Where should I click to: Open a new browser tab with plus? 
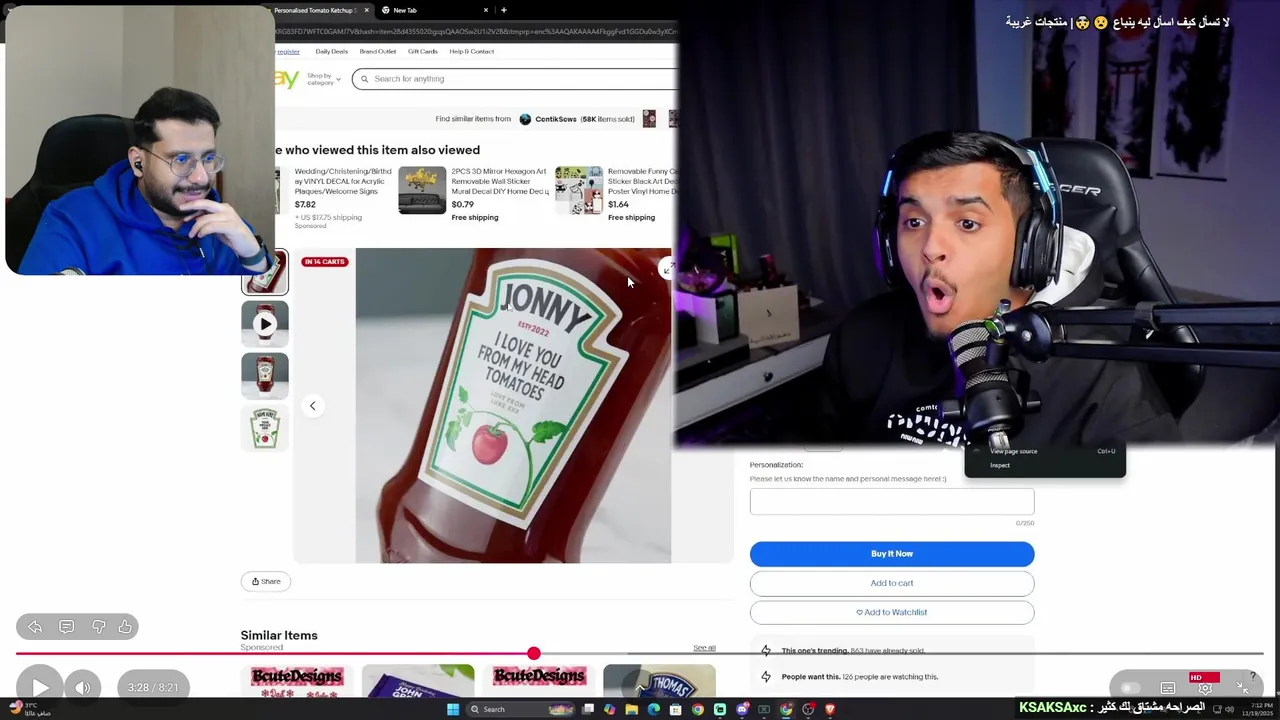[504, 10]
